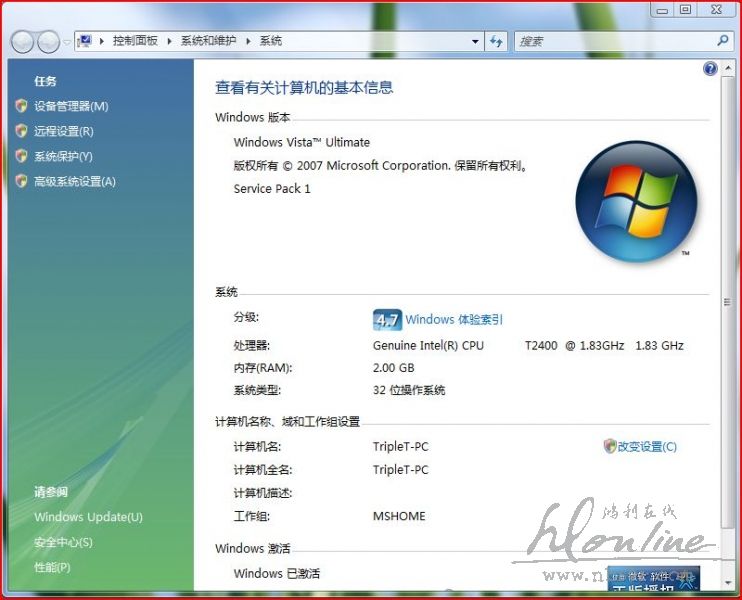This screenshot has width=742, height=600.
Task: Select the MSHOME workgroup value
Action: [x=399, y=516]
